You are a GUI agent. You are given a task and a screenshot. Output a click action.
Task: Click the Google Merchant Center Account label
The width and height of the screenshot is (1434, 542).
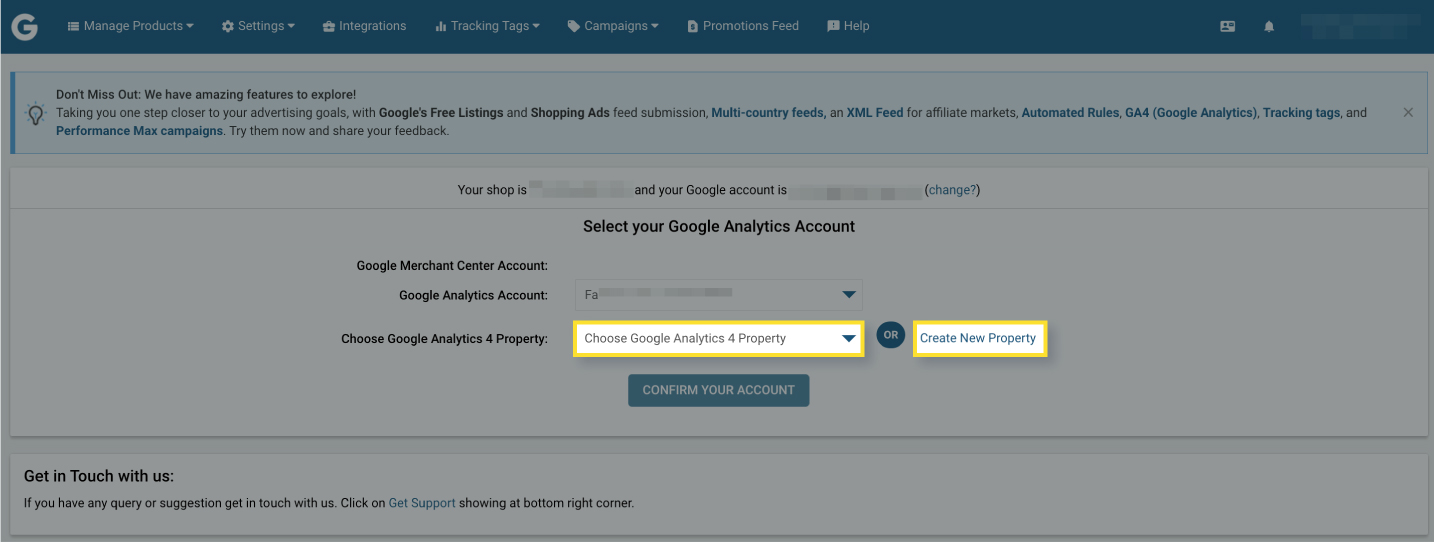click(x=452, y=266)
